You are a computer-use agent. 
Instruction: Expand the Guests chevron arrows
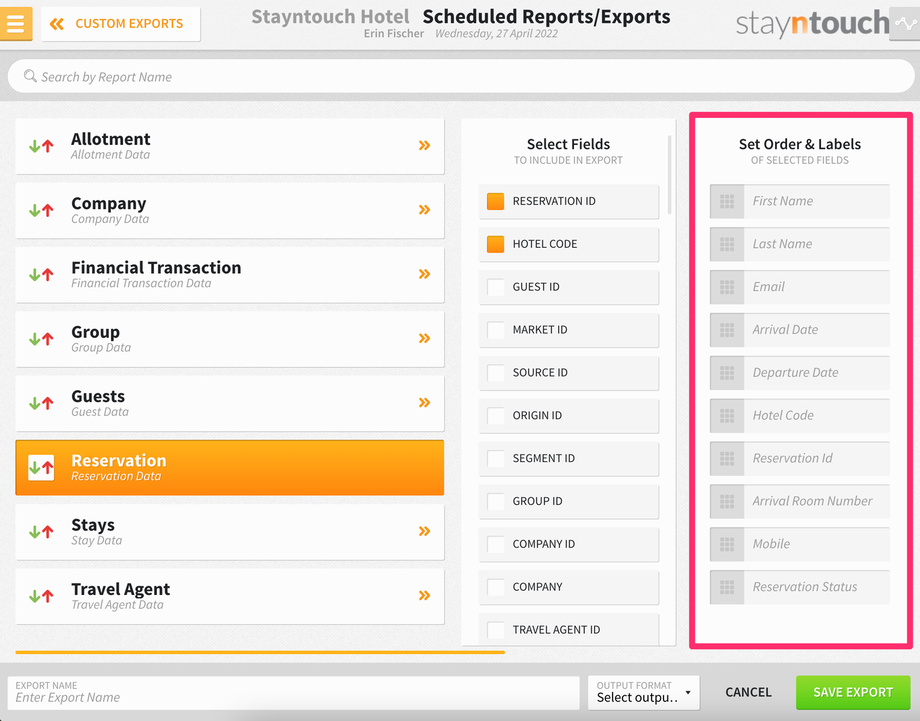point(424,402)
